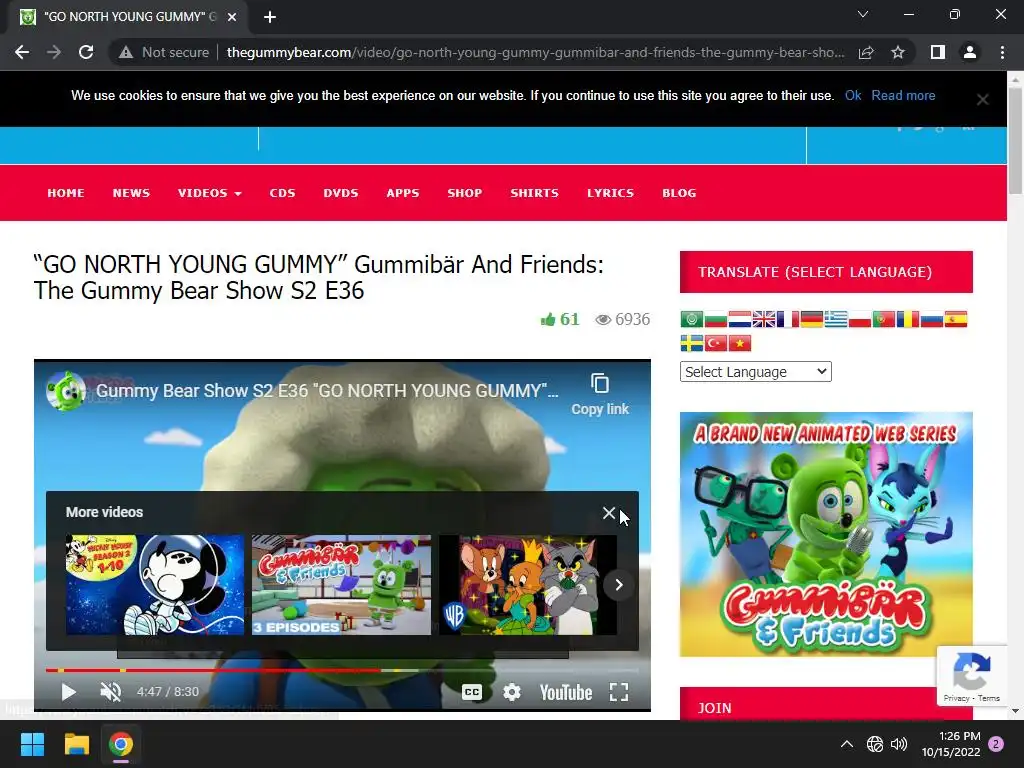Screen dimensions: 1024x768
Task: Translate using the Russian flag
Action: [931, 319]
